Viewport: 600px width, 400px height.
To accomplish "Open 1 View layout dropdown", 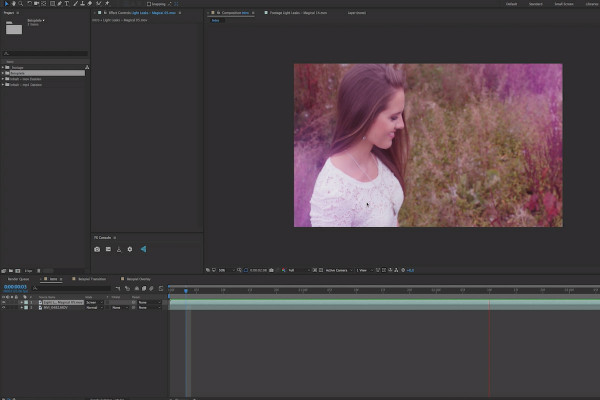I will (364, 270).
